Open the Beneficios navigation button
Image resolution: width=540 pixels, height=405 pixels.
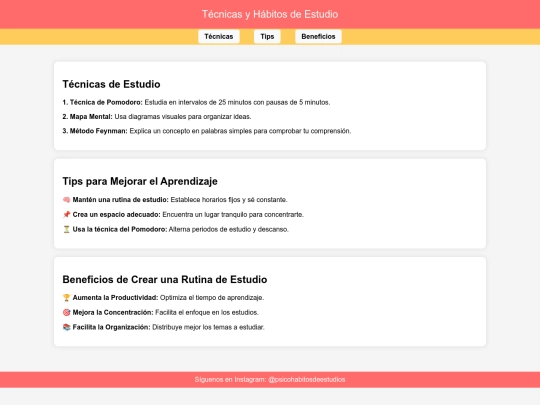tap(318, 37)
